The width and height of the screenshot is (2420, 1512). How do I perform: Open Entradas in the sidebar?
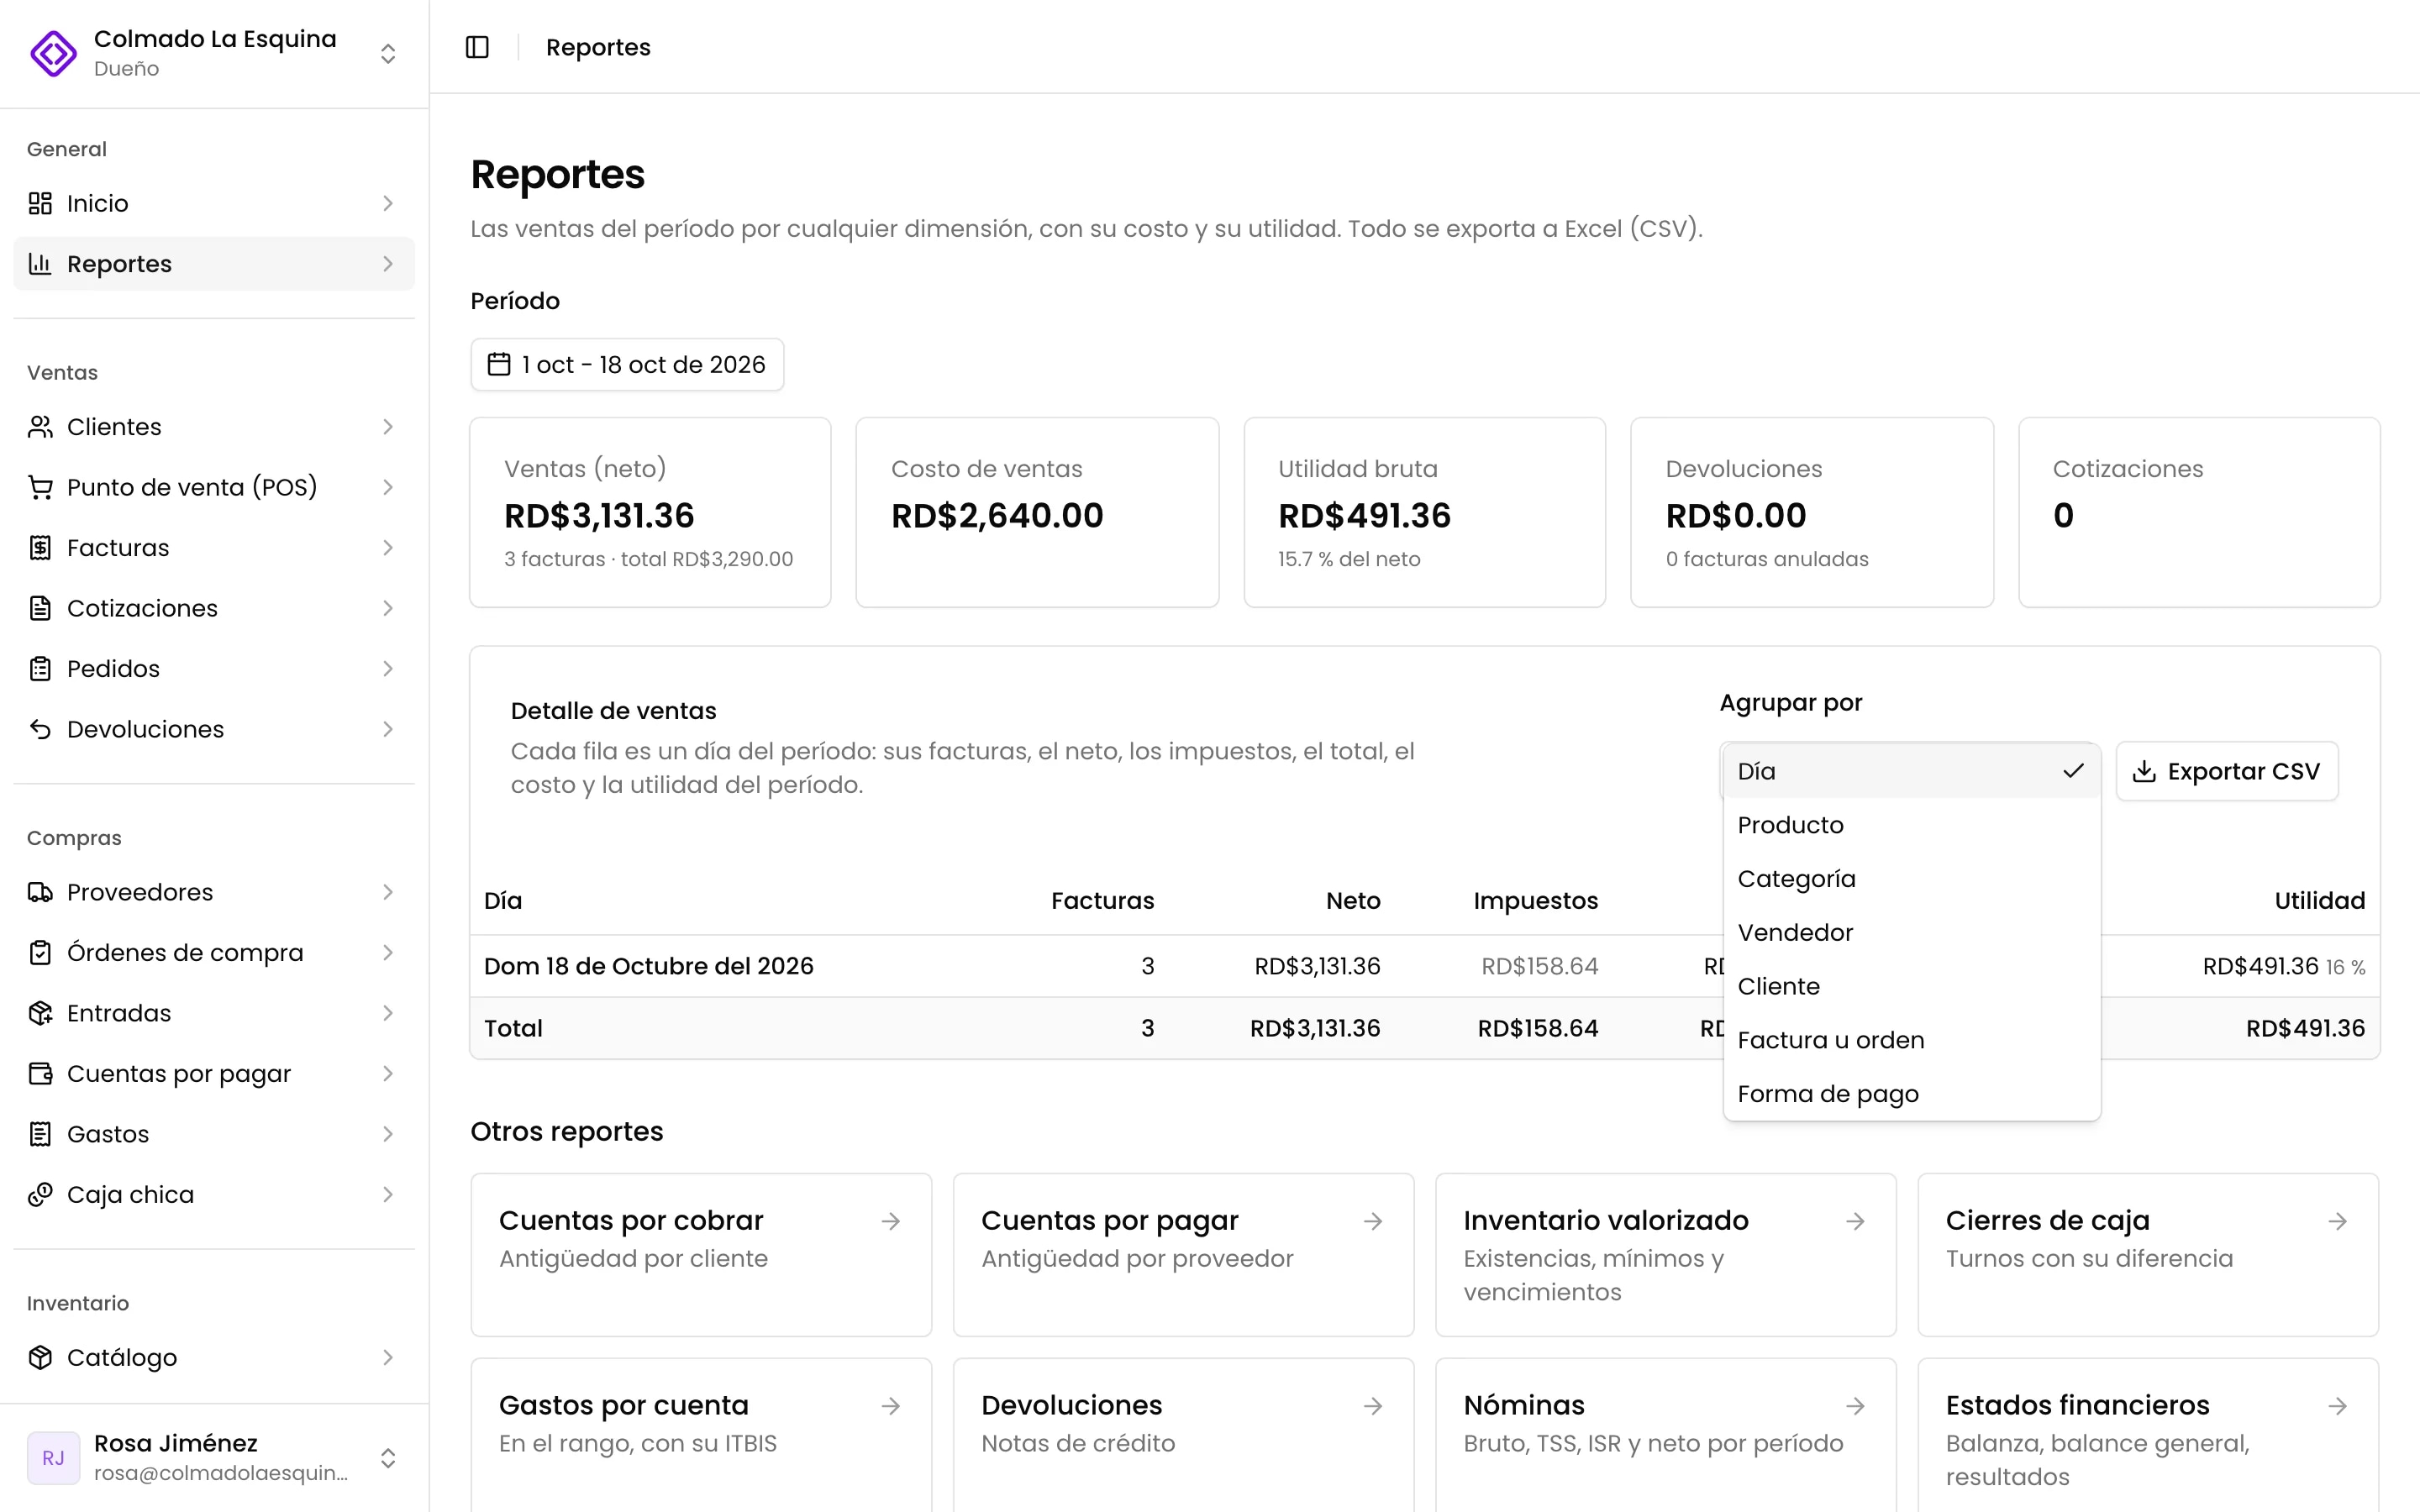[214, 1013]
